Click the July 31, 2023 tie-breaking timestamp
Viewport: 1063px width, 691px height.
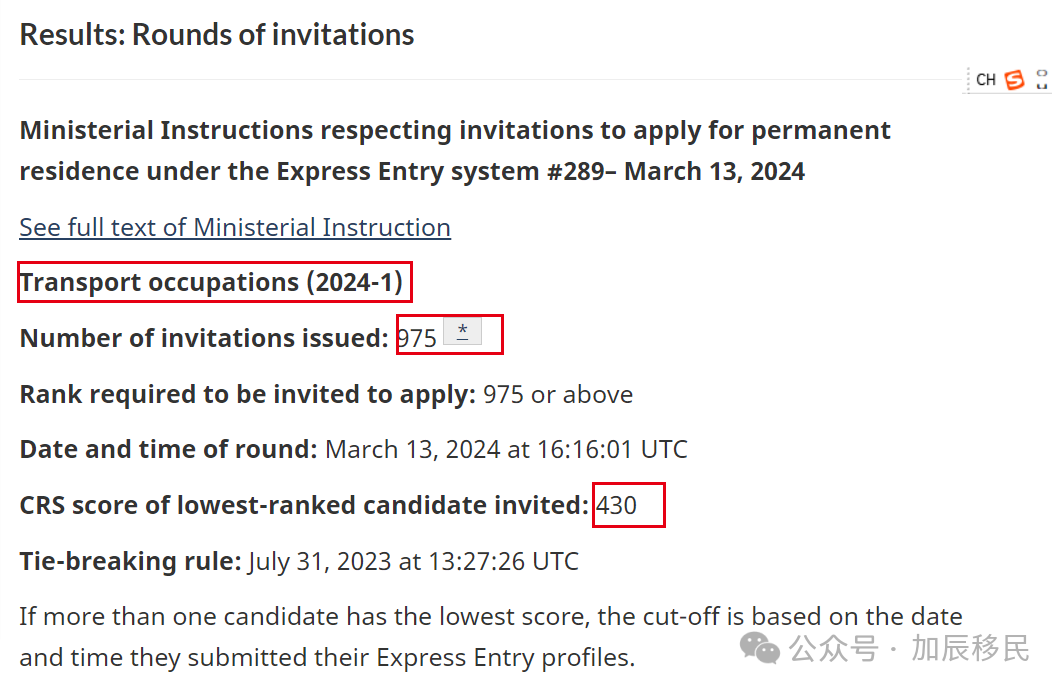(x=413, y=562)
